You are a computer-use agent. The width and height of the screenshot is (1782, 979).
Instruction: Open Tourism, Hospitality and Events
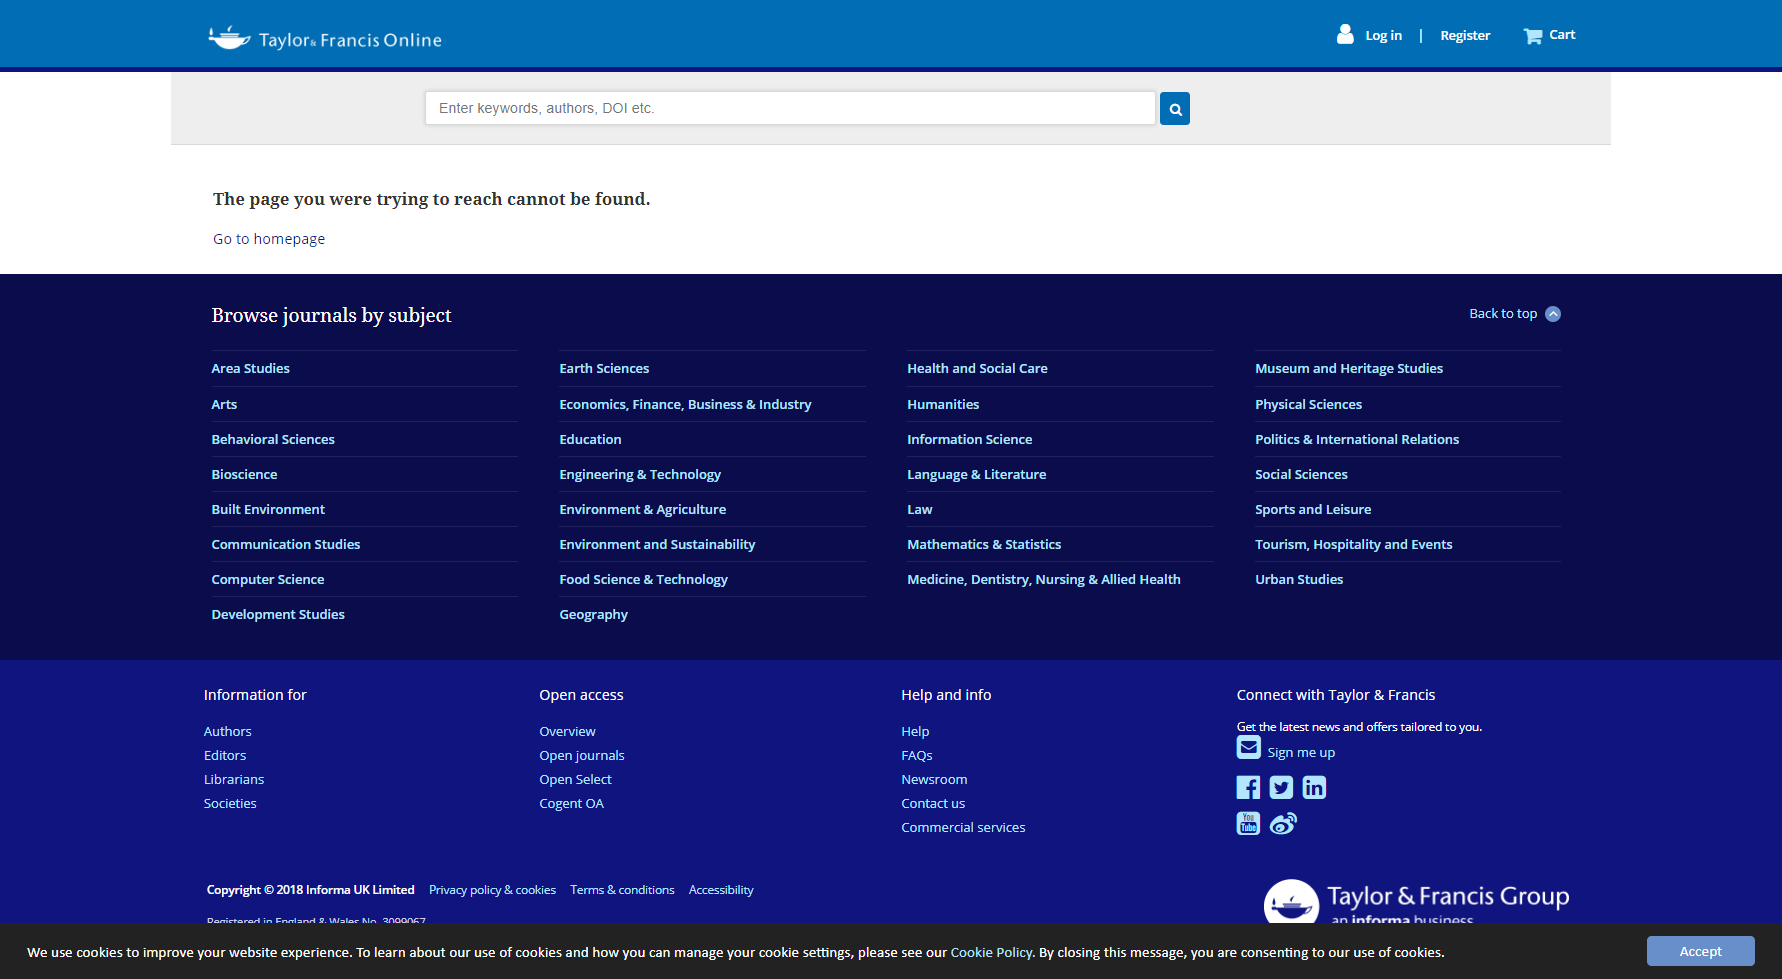(1353, 545)
